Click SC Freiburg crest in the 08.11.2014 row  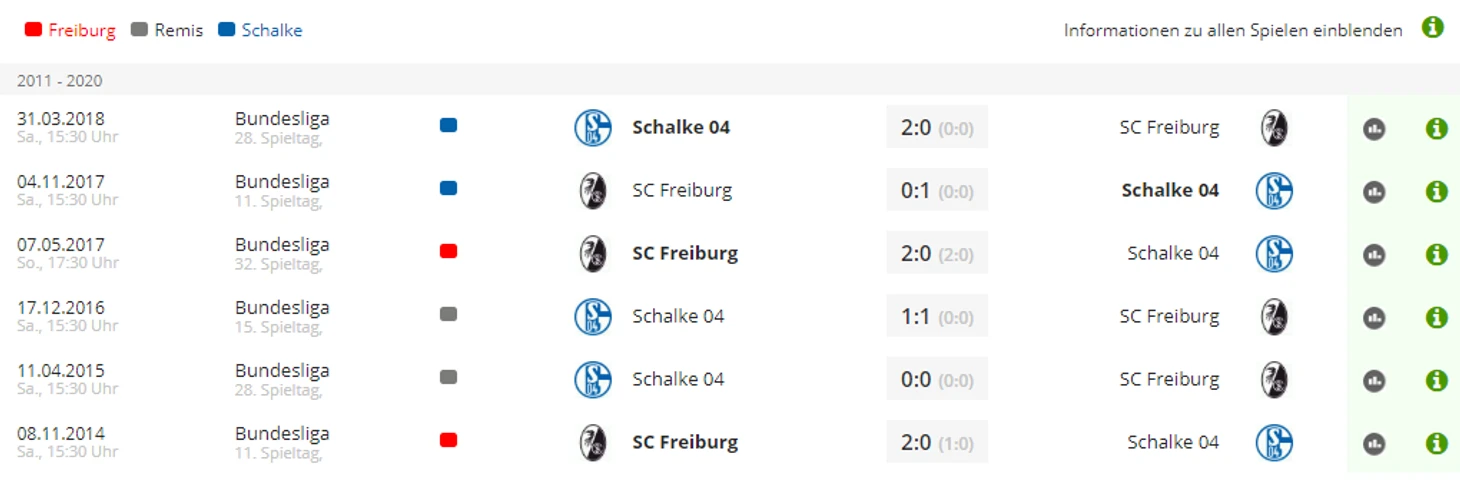coord(593,443)
